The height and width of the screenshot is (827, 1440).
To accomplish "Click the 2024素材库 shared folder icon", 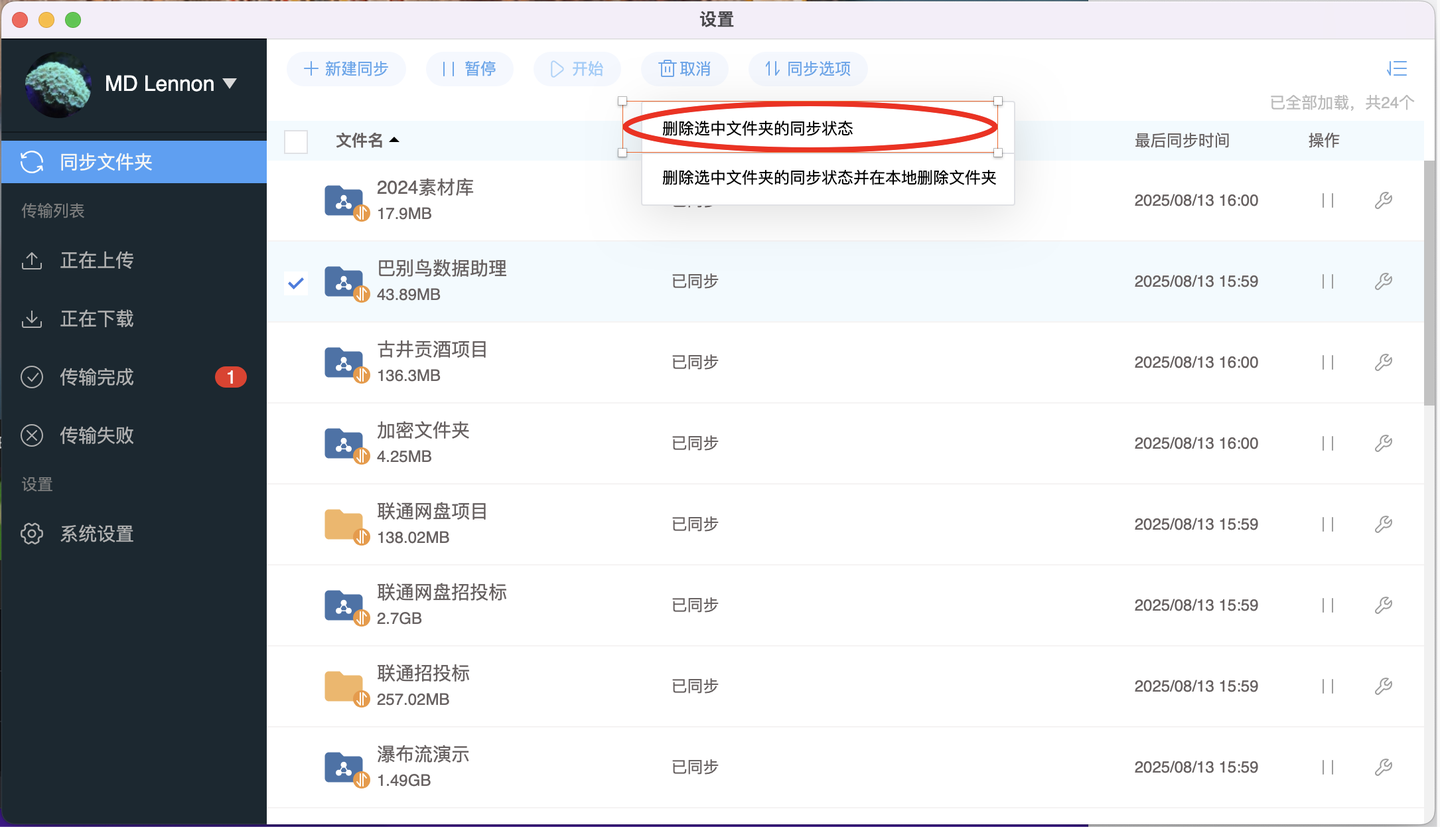I will [345, 201].
